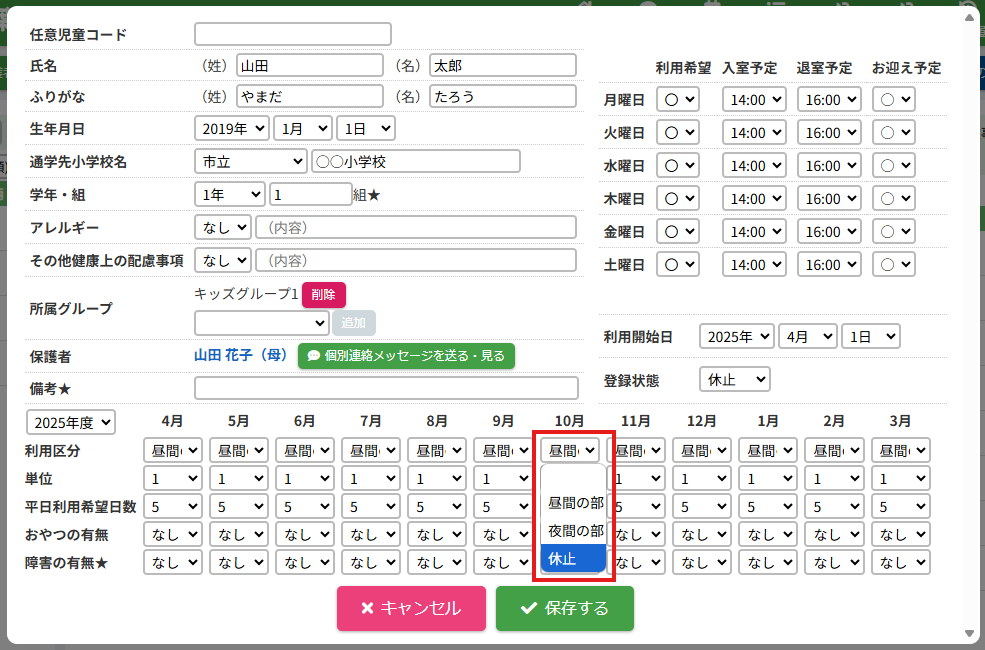Select 休止 in the open dropdown list

click(x=573, y=558)
